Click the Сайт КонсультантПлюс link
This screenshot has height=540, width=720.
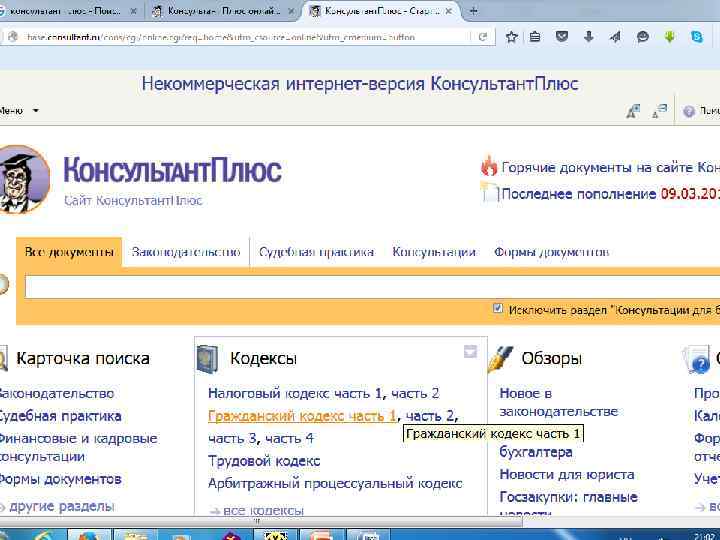pyautogui.click(x=133, y=201)
